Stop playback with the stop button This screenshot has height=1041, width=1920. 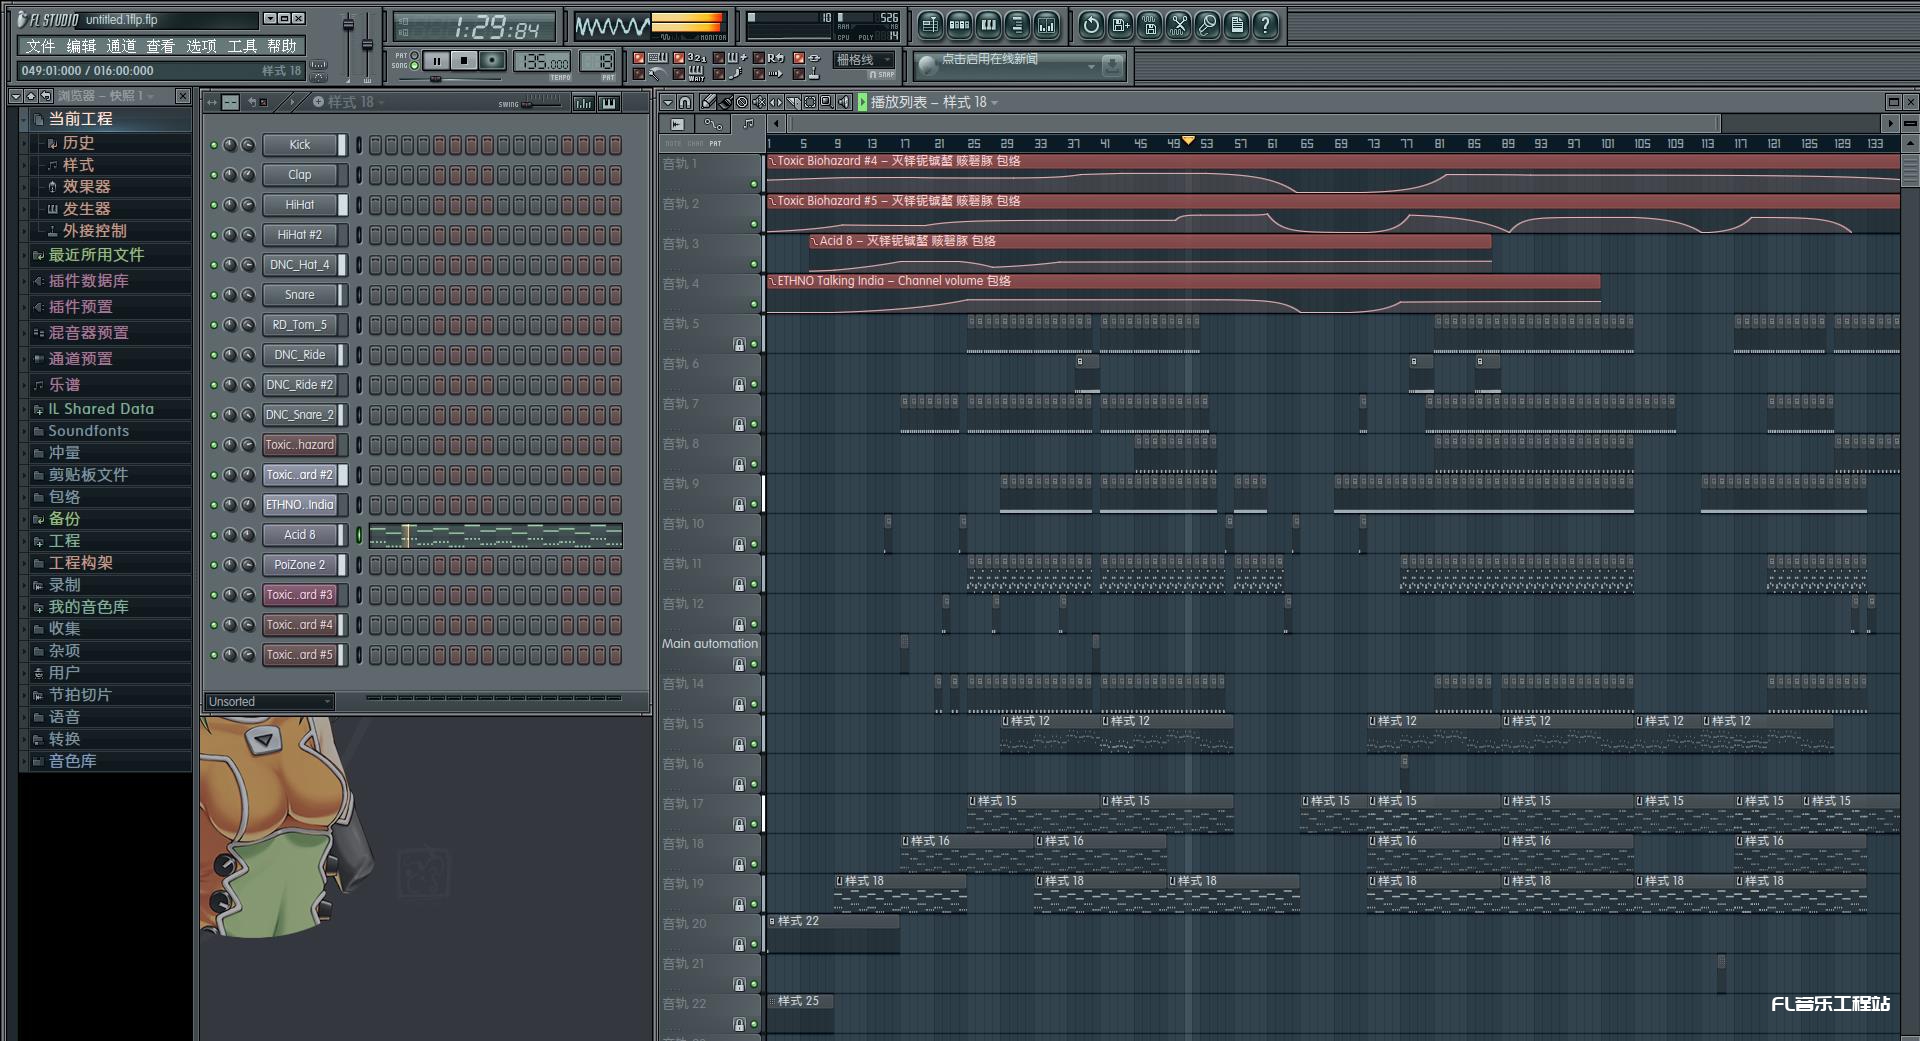tap(464, 61)
